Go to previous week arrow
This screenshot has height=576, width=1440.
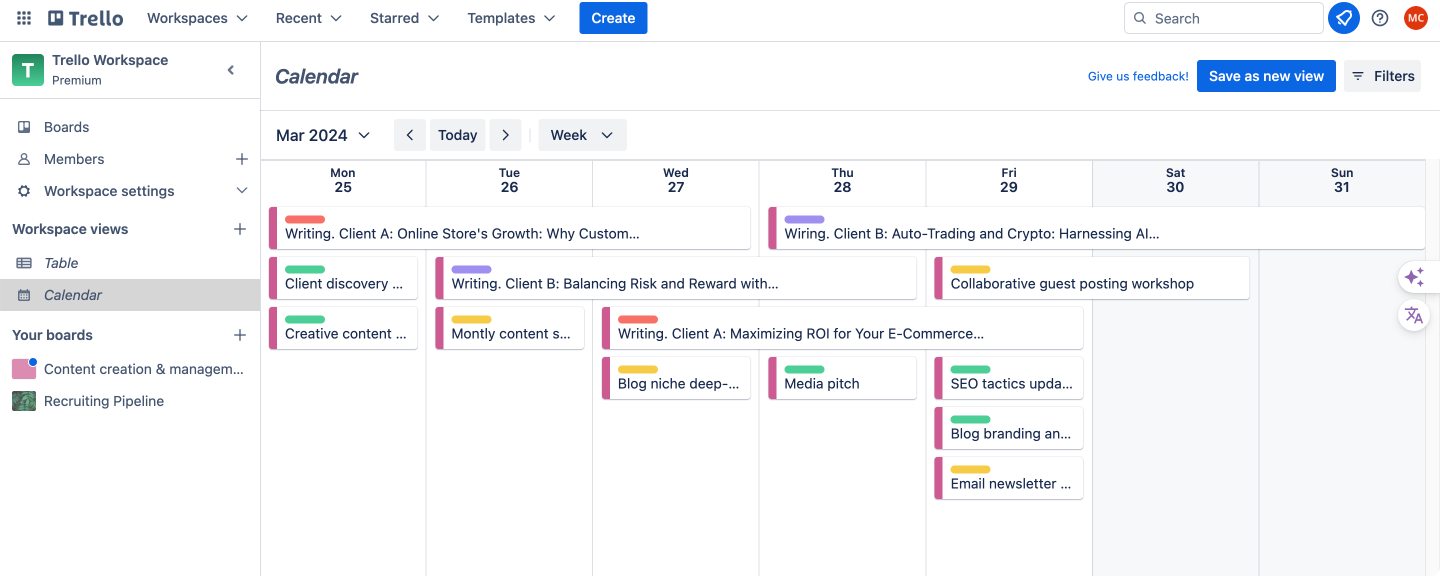410,135
